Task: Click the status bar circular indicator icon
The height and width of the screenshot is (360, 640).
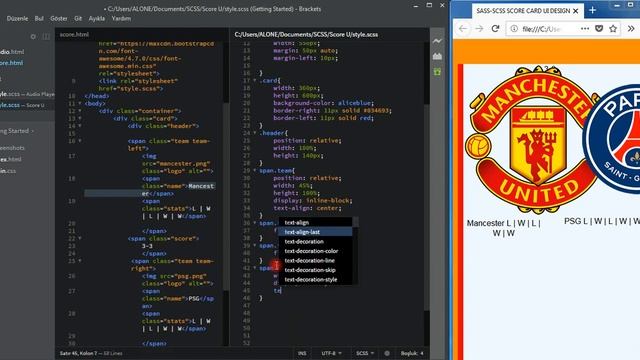Action: pos(387,353)
